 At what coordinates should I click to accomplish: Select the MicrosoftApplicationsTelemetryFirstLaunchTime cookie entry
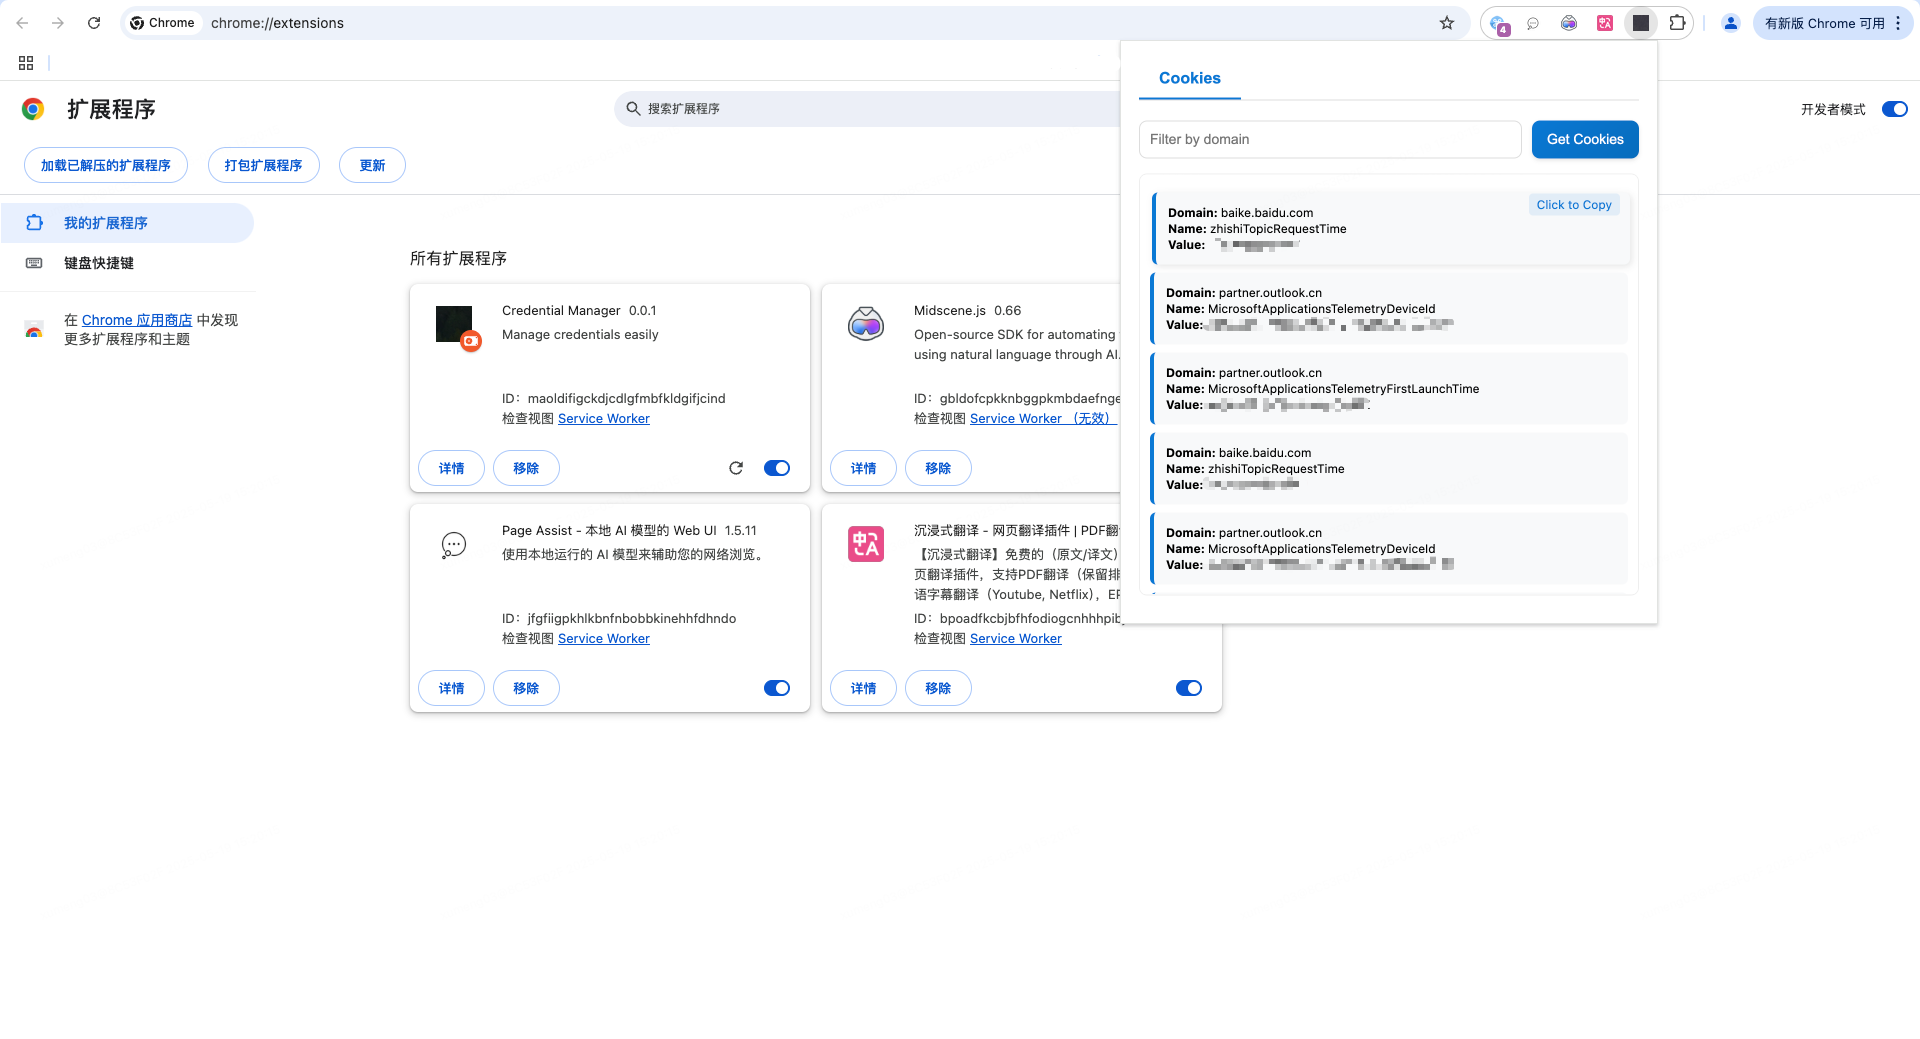click(x=1389, y=389)
